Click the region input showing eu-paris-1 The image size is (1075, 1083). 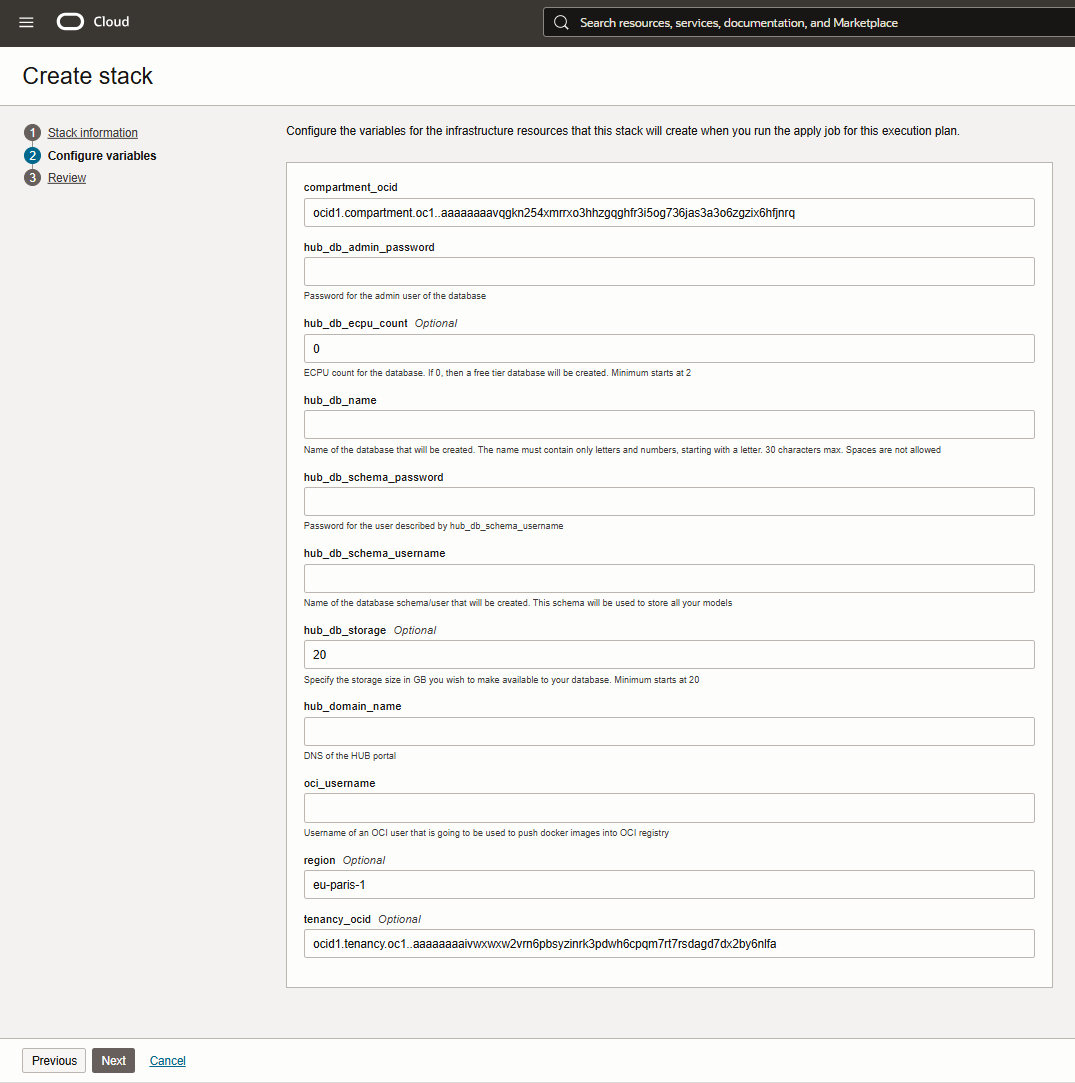pyautogui.click(x=669, y=884)
